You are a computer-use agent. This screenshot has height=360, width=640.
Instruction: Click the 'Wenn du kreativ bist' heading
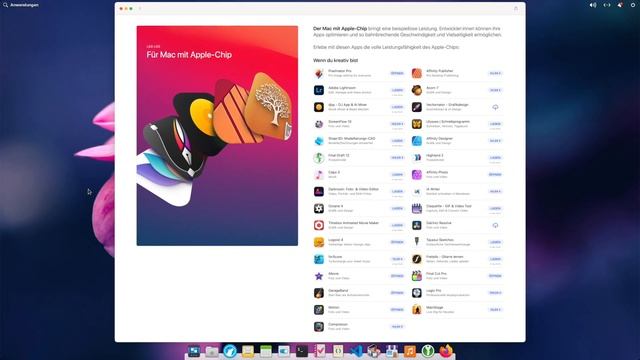pyautogui.click(x=336, y=60)
